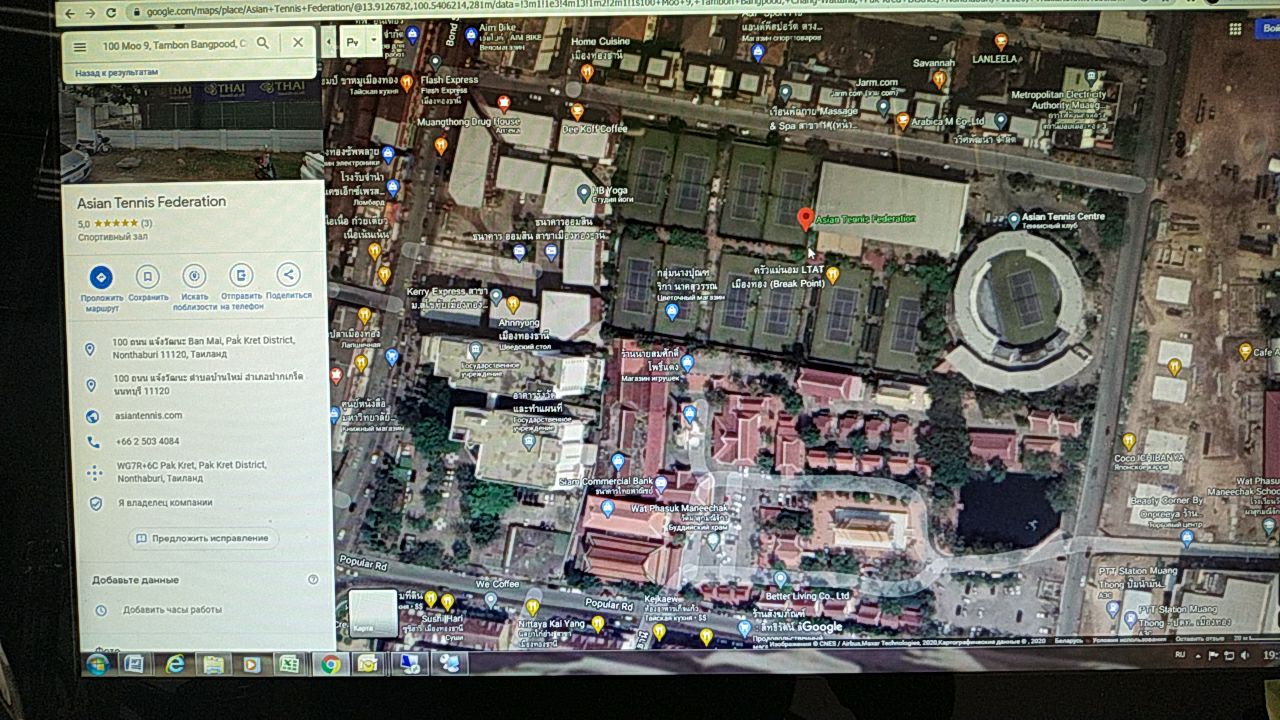This screenshot has height=720, width=1280.
Task: Open the Google Maps hamburger menu
Action: [80, 46]
